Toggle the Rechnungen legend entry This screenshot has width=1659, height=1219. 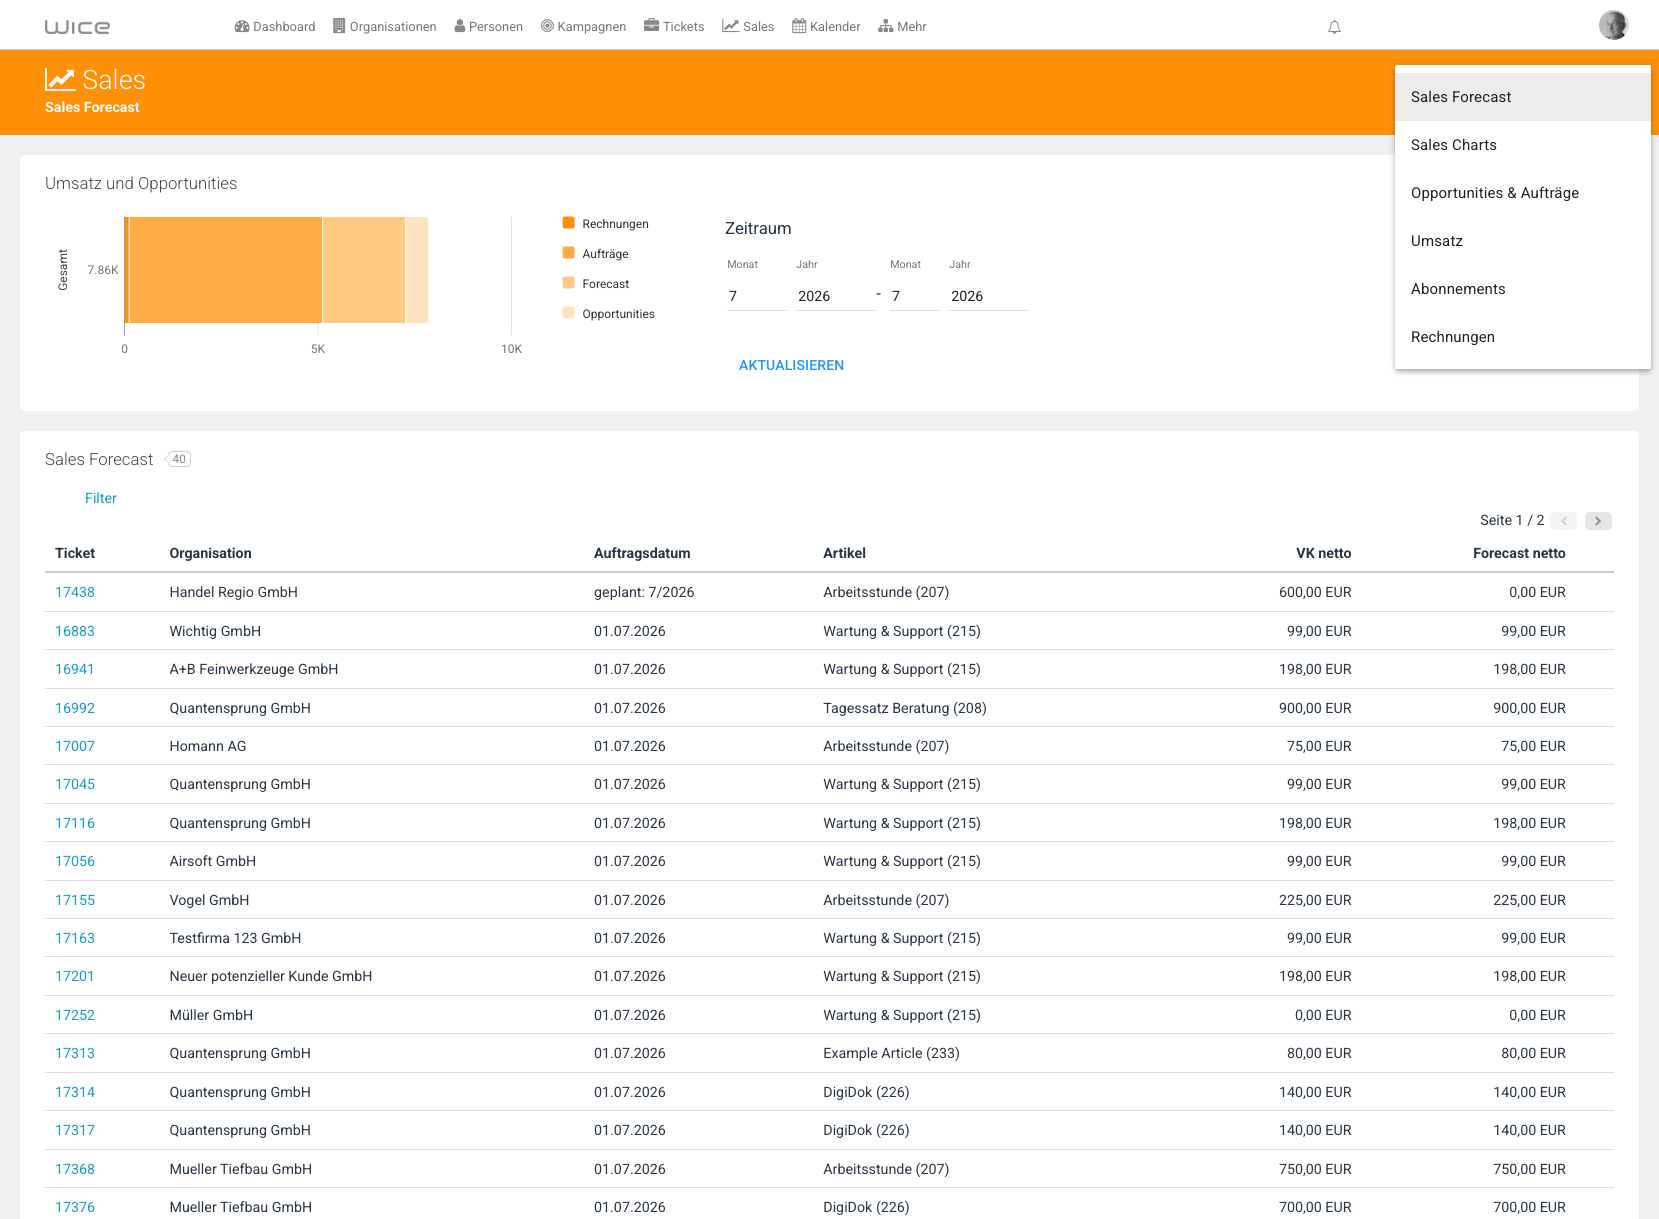606,224
